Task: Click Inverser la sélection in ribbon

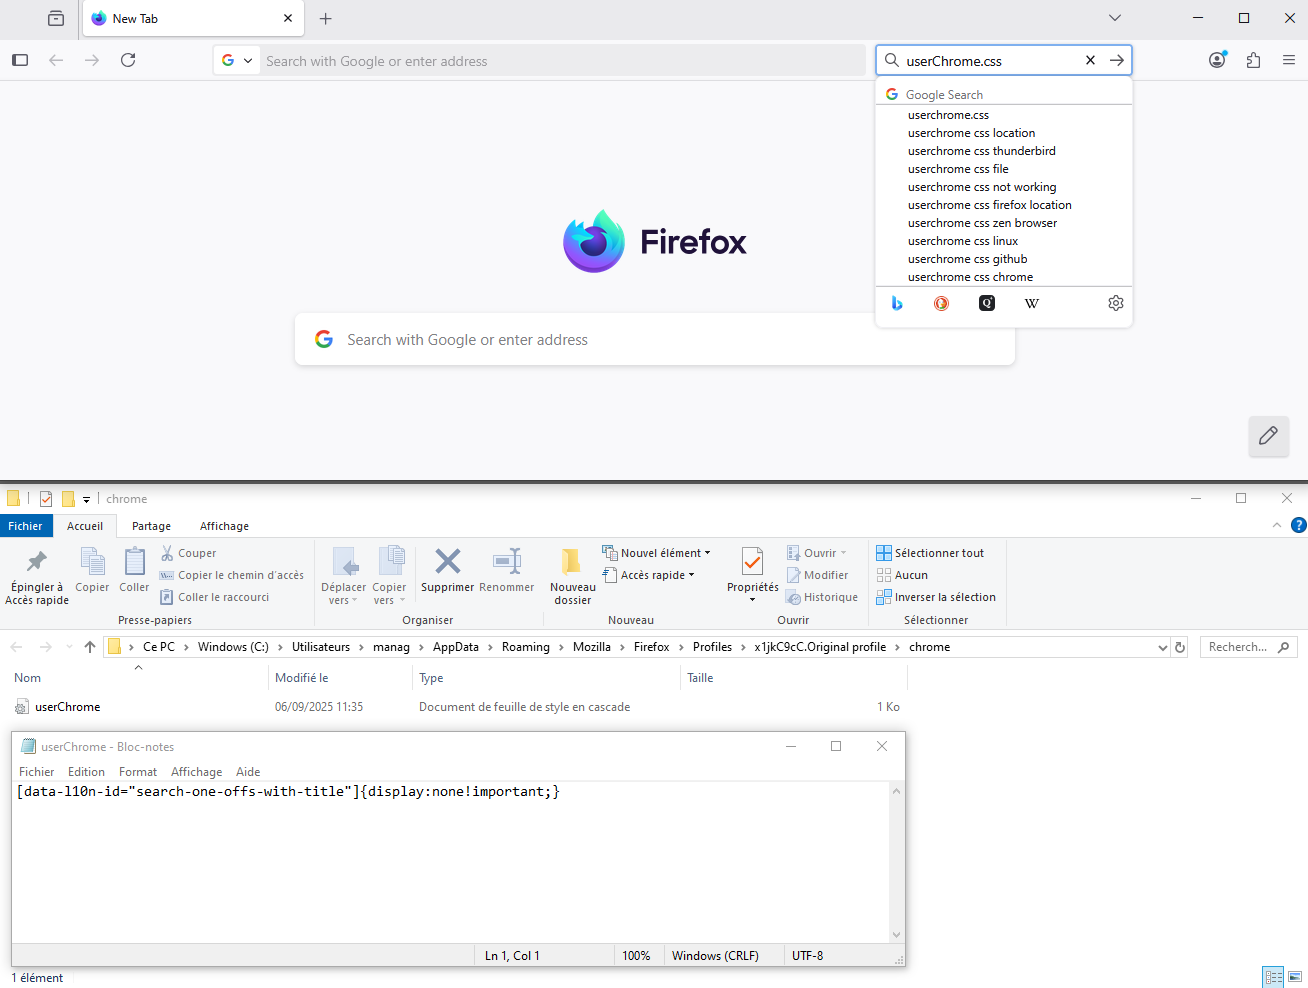Action: click(936, 597)
